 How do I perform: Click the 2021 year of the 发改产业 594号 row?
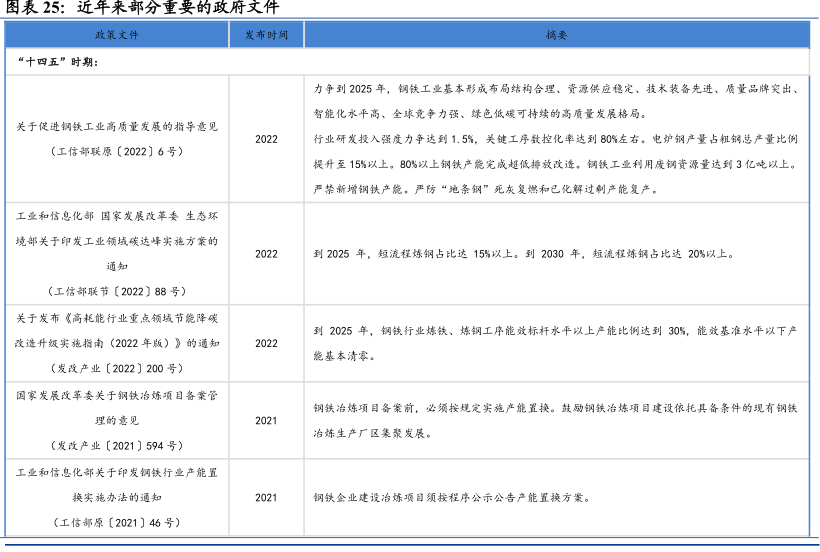tap(266, 421)
